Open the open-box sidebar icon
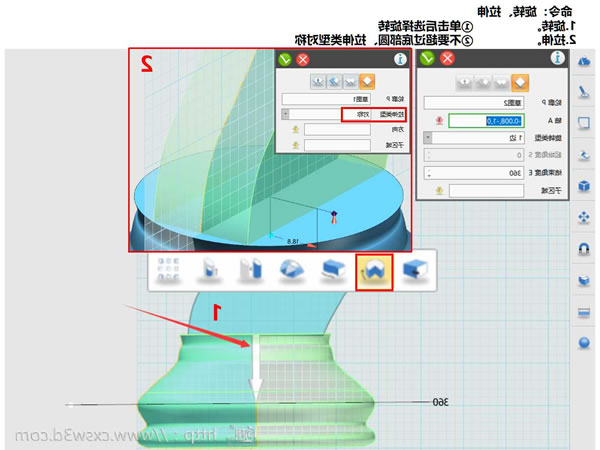The height and width of the screenshot is (450, 600). 584,280
